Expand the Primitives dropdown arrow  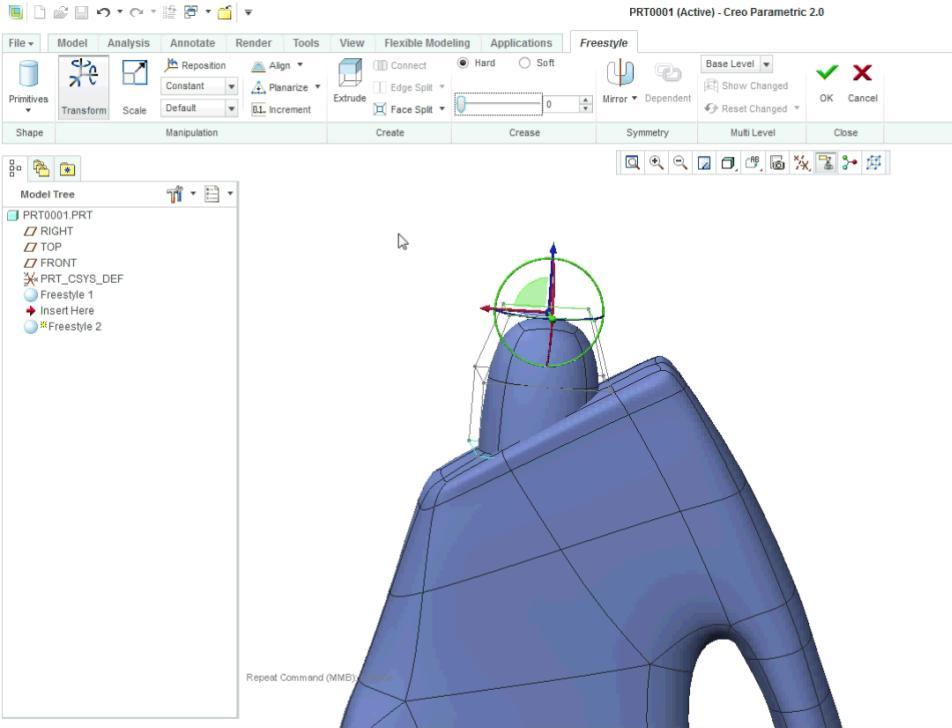click(28, 111)
